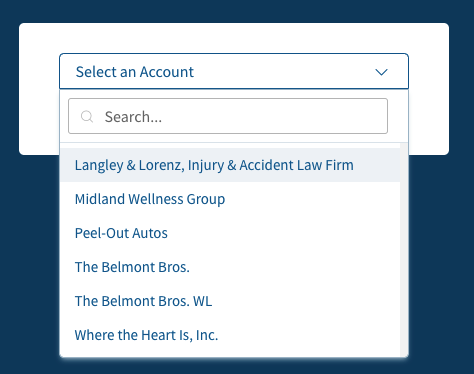Image resolution: width=474 pixels, height=374 pixels.
Task: Click the divider area below the search box
Action: click(x=230, y=143)
